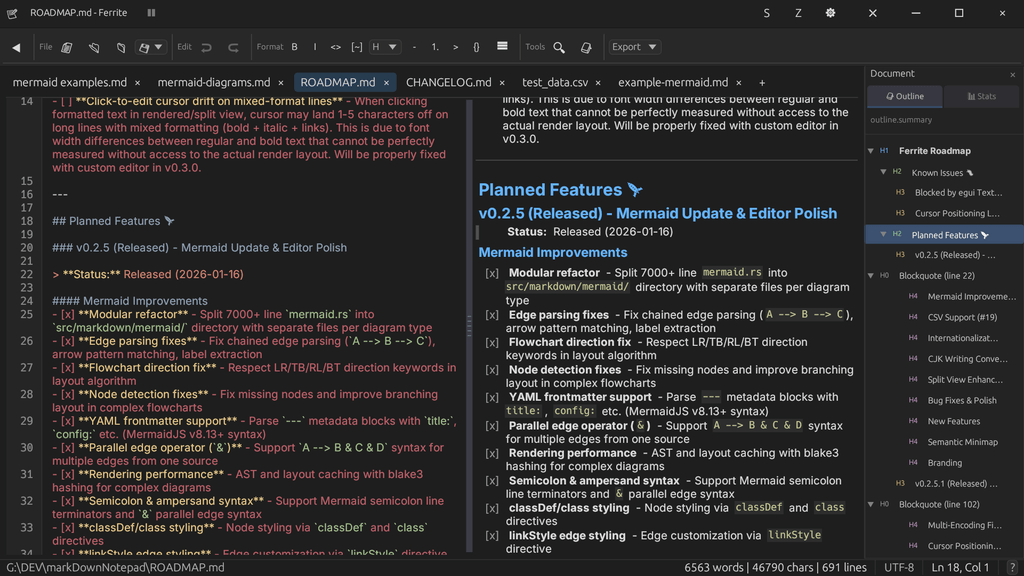Open a new tab with the plus button
The width and height of the screenshot is (1024, 576).
tap(762, 82)
